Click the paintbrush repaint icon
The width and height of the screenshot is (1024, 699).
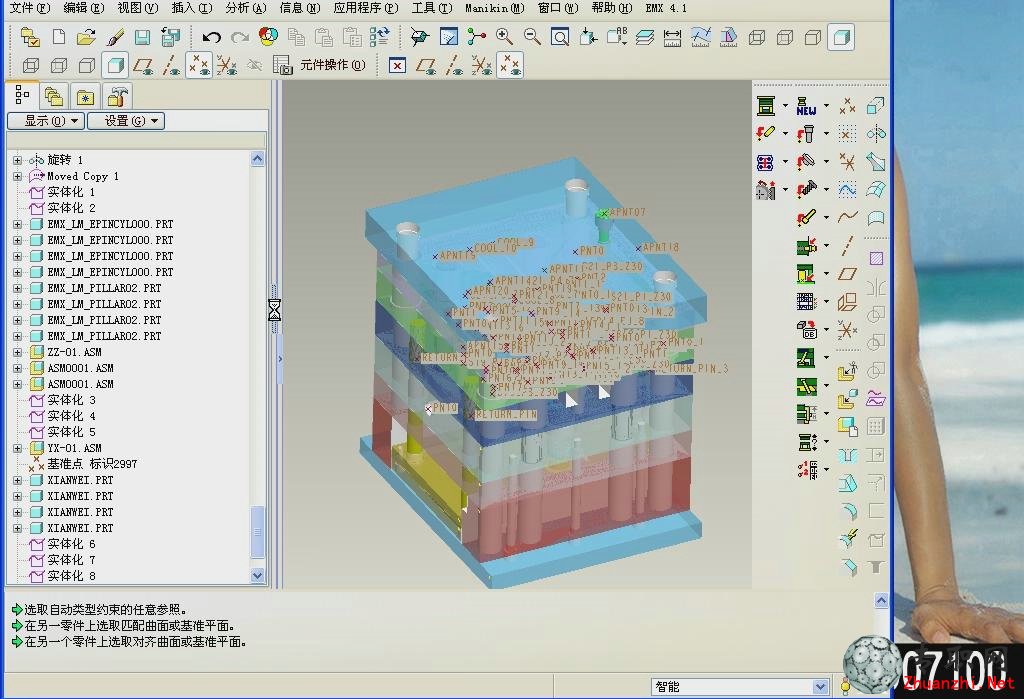click(114, 37)
